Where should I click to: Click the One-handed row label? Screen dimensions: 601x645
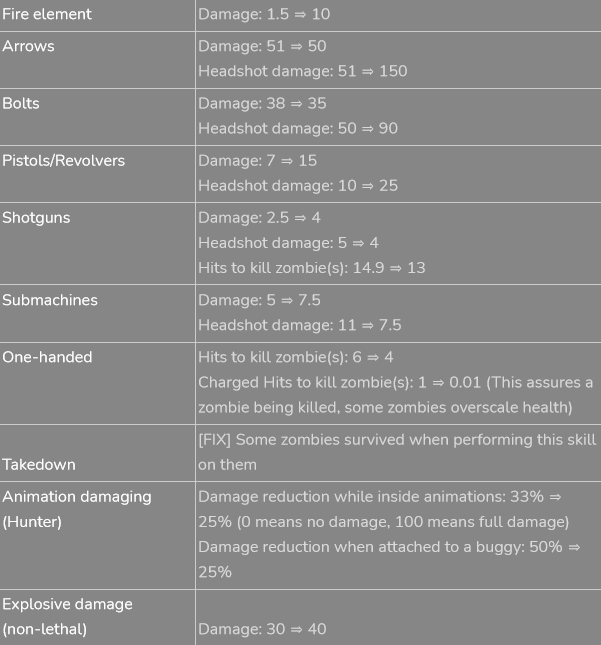point(47,357)
